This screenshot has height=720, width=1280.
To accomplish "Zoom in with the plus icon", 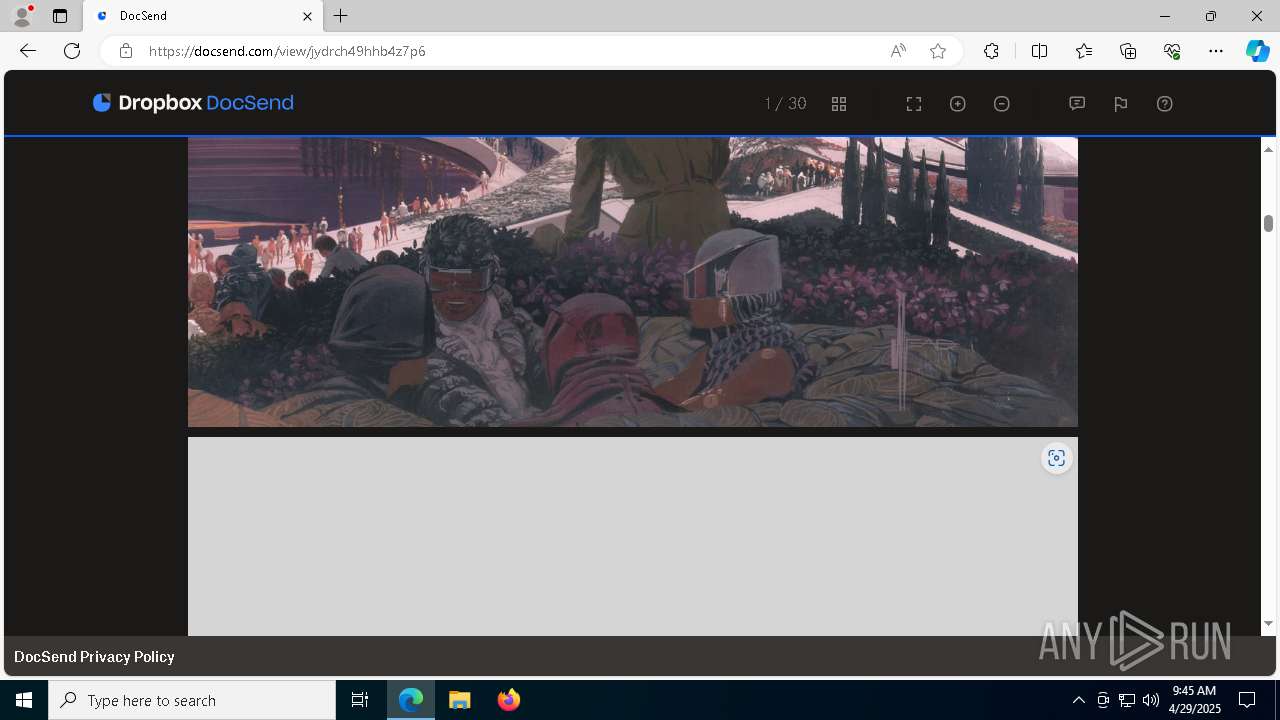I will (x=958, y=104).
